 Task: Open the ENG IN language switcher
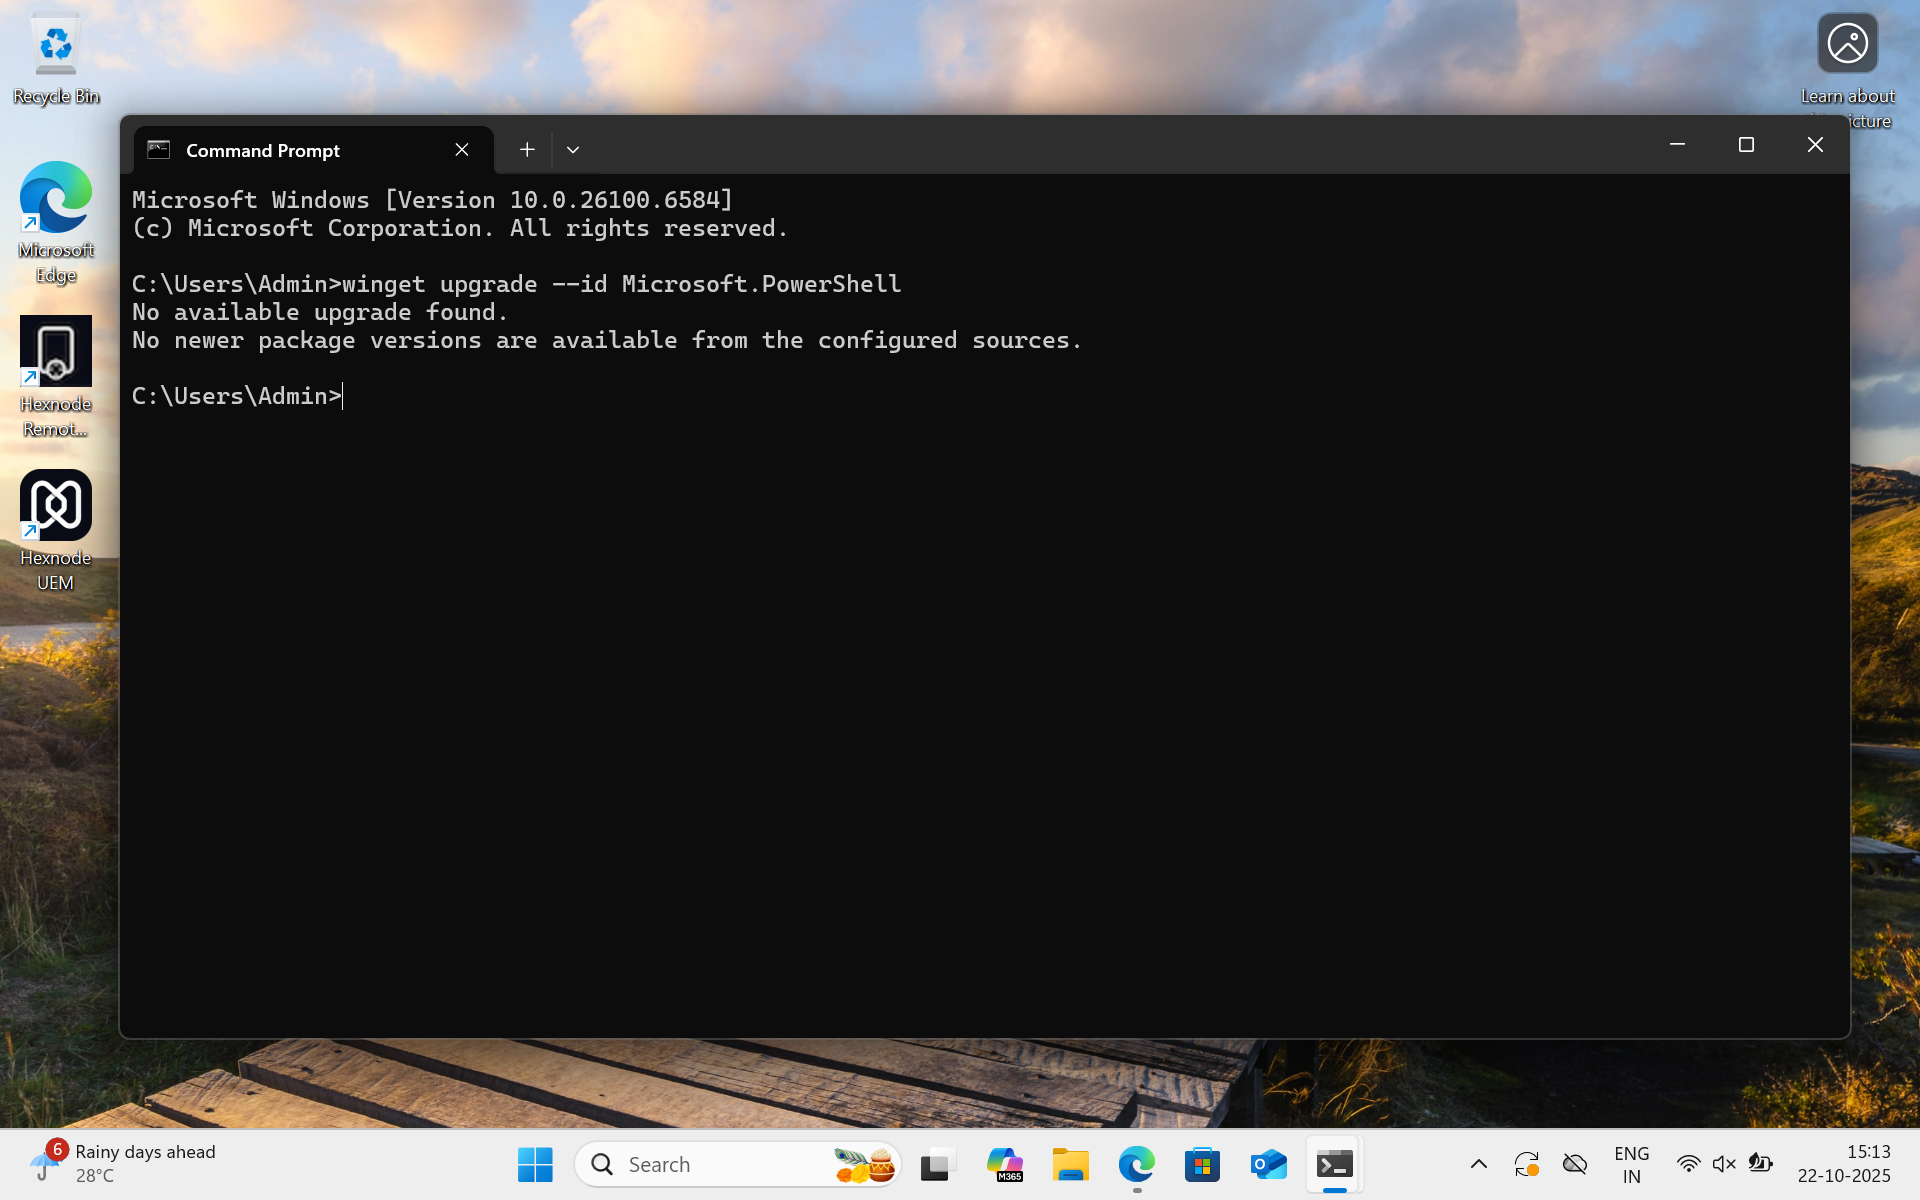tap(1631, 1164)
